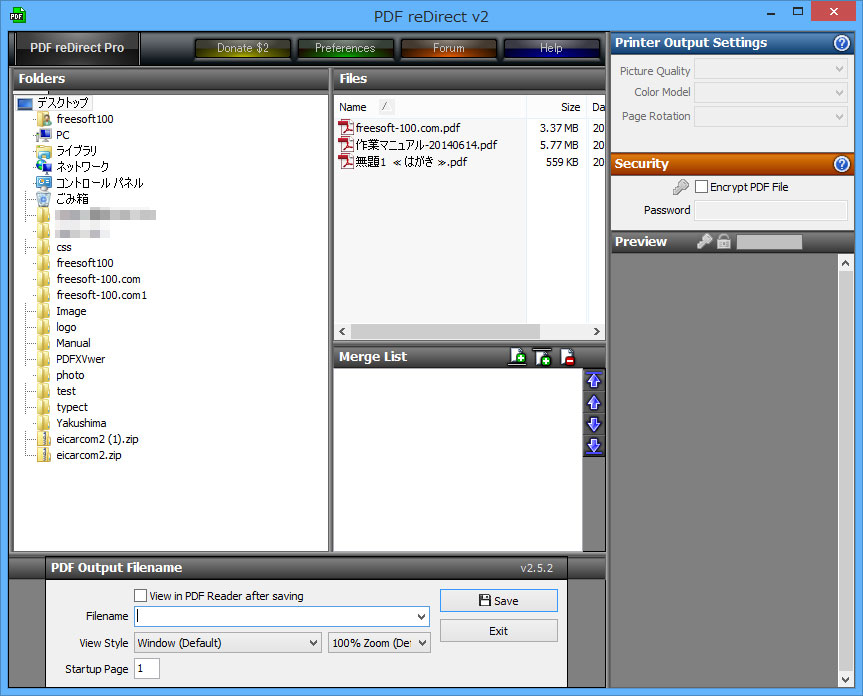Click the ネットワーク network icon
Image resolution: width=863 pixels, height=696 pixels.
coord(44,166)
